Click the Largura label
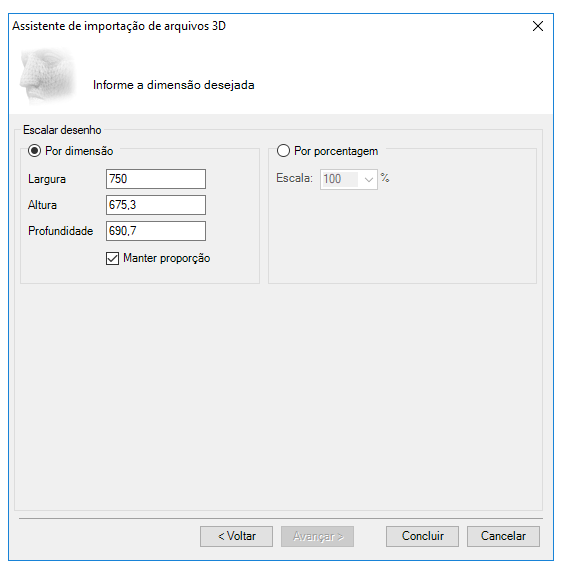The height and width of the screenshot is (571, 566). pos(47,179)
